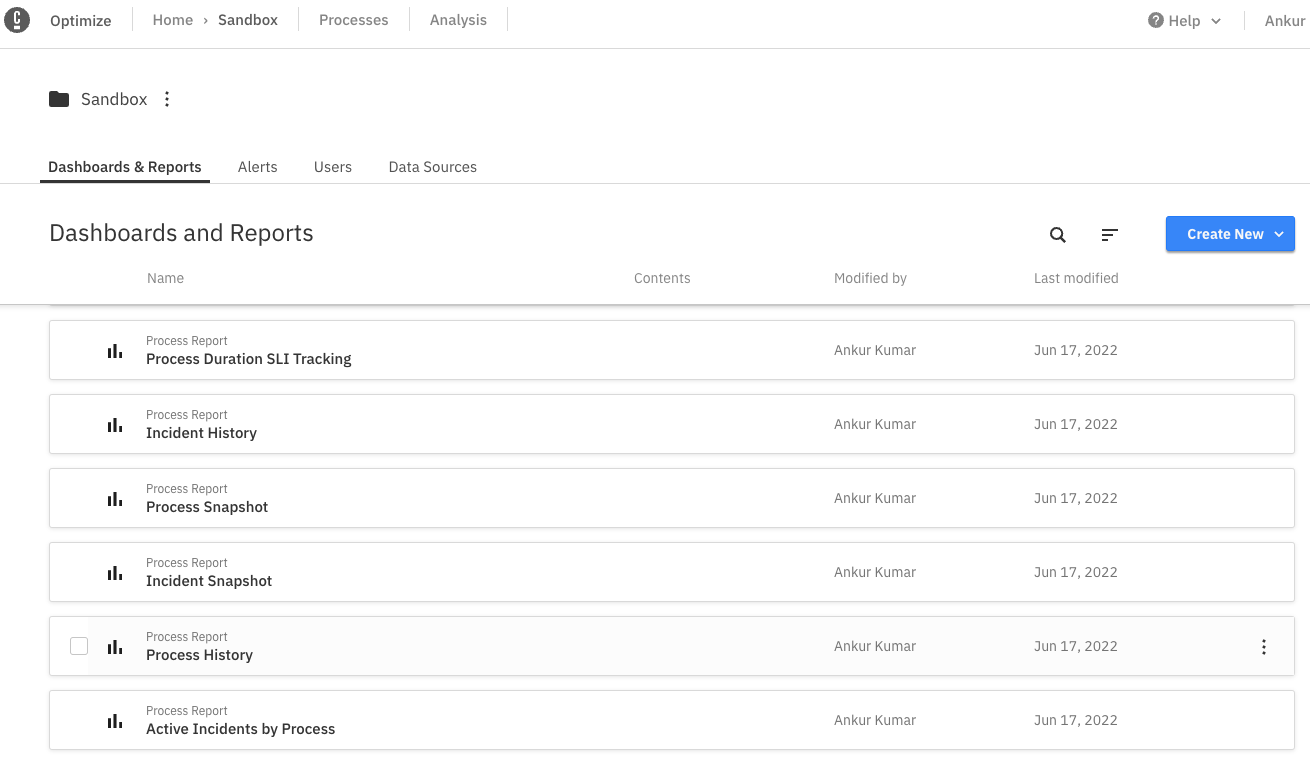Click Jun 17, 2022 in Process Snapshot row
Screen dimensions: 1310x759
(x=1076, y=498)
